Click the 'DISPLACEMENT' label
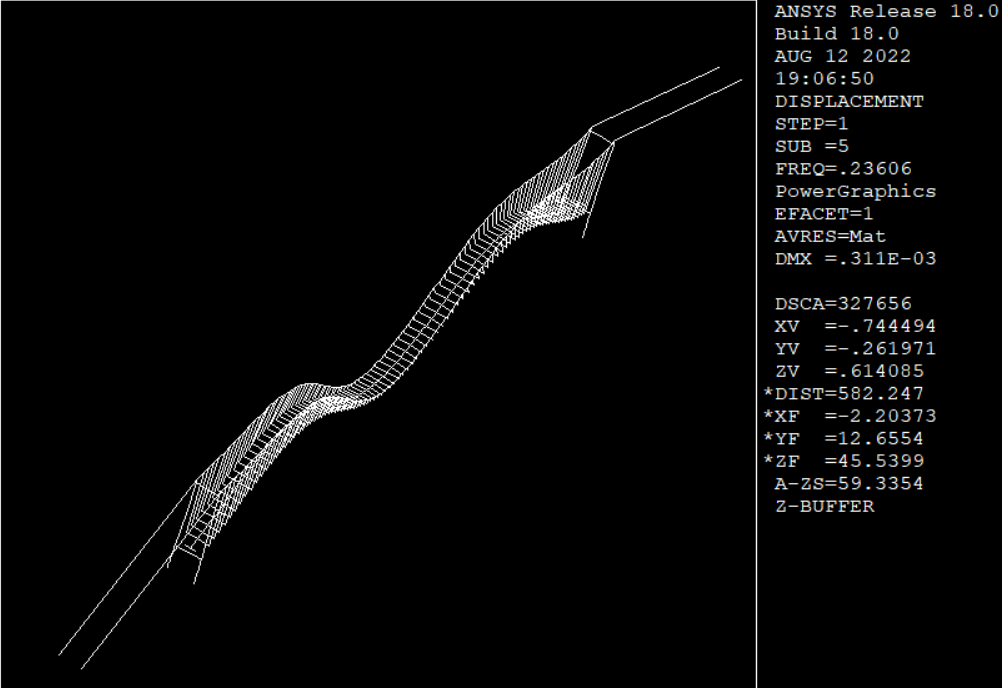The height and width of the screenshot is (688, 1002). 849,102
